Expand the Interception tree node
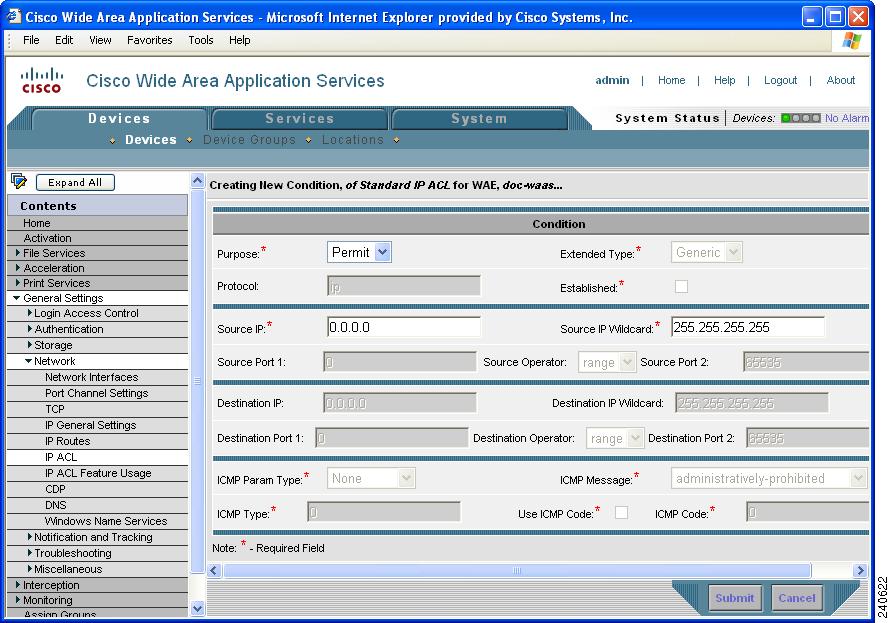The width and height of the screenshot is (890, 623). coord(18,584)
